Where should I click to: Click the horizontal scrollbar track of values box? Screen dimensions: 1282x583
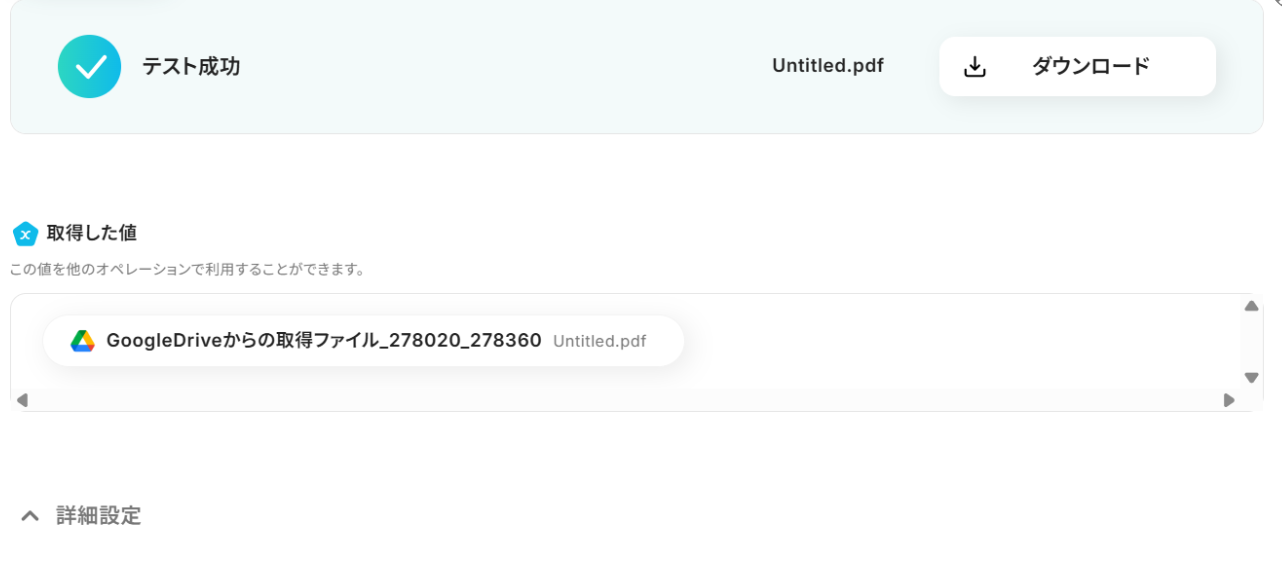pyautogui.click(x=625, y=400)
